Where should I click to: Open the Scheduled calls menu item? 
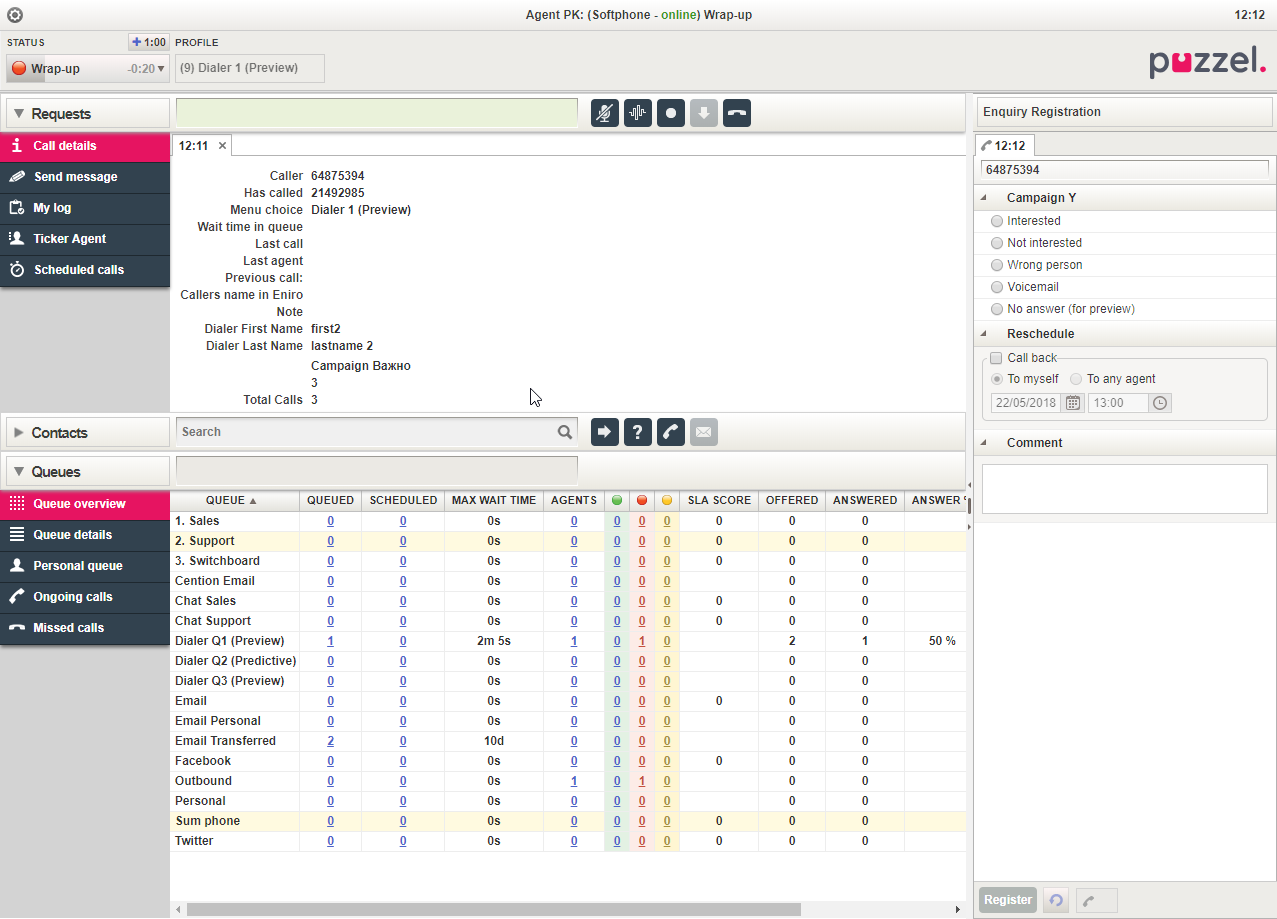point(79,270)
